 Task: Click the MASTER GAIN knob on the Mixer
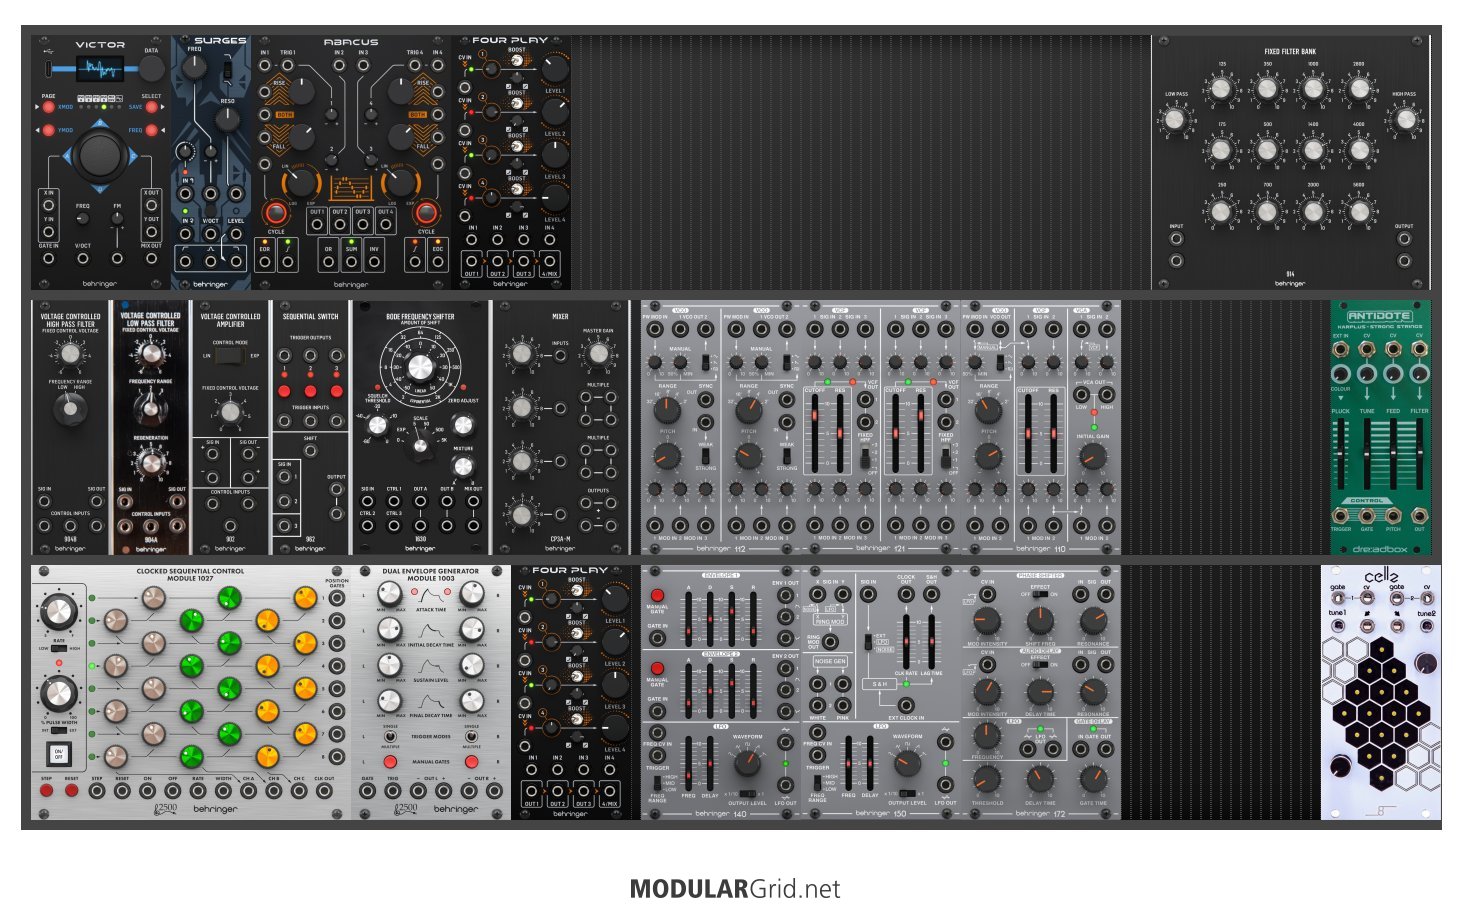tap(598, 353)
